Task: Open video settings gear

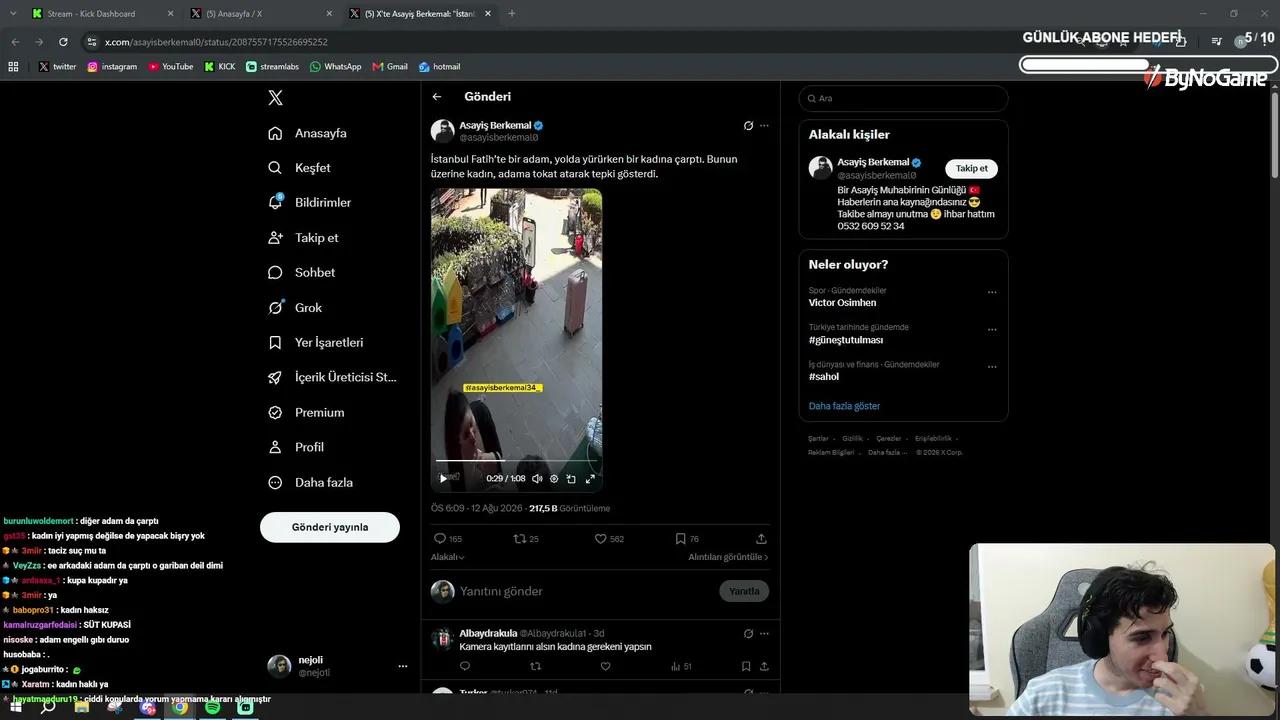Action: pos(554,479)
